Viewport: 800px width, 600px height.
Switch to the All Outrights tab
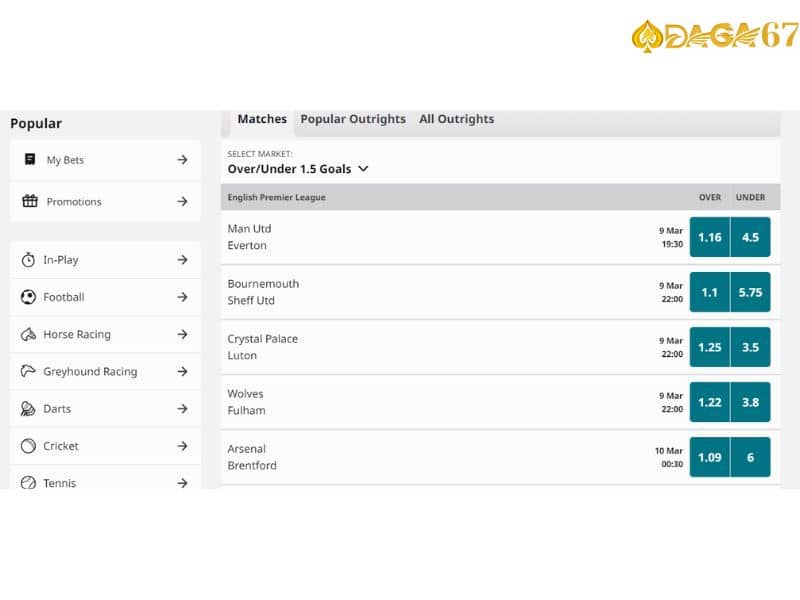tap(457, 119)
